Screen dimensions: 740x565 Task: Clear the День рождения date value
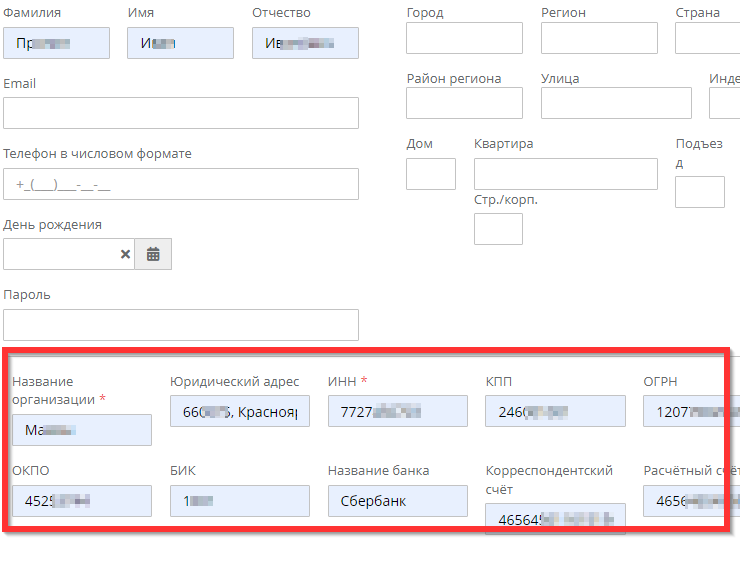coord(125,254)
